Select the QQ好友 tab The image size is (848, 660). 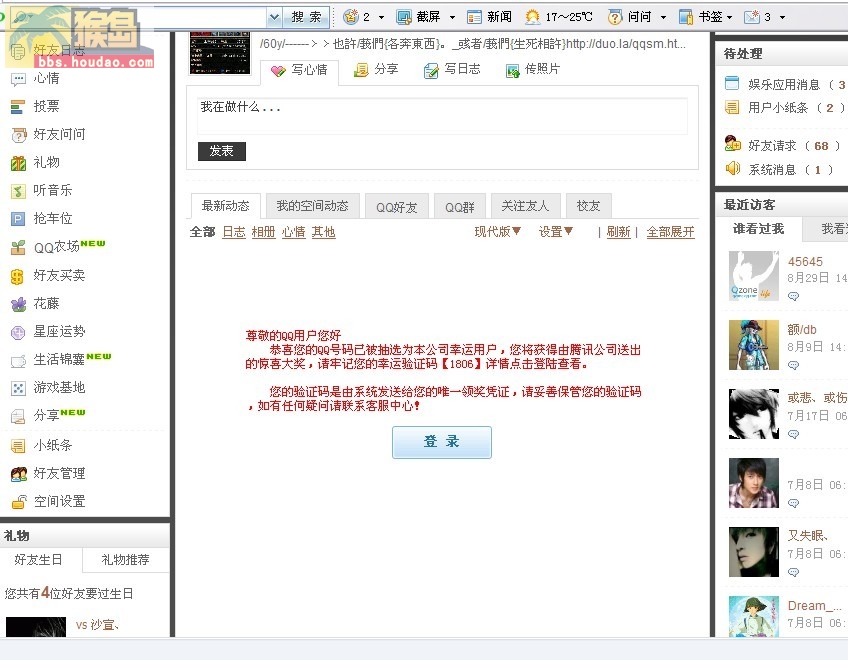pos(396,206)
